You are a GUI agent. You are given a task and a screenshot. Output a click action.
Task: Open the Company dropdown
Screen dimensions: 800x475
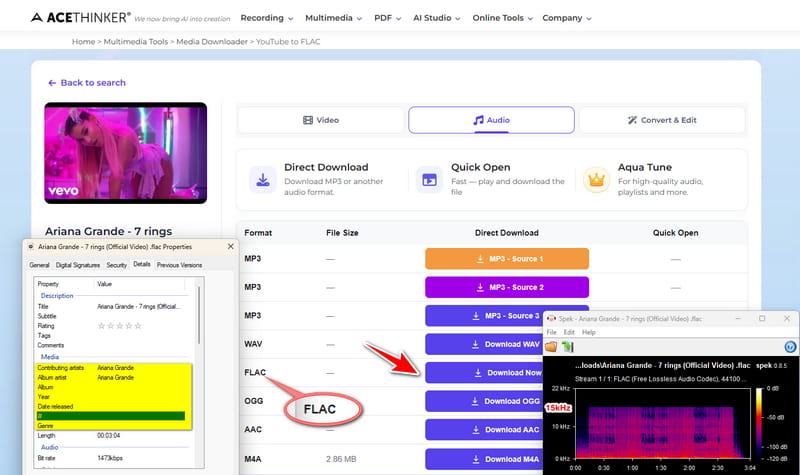[566, 18]
